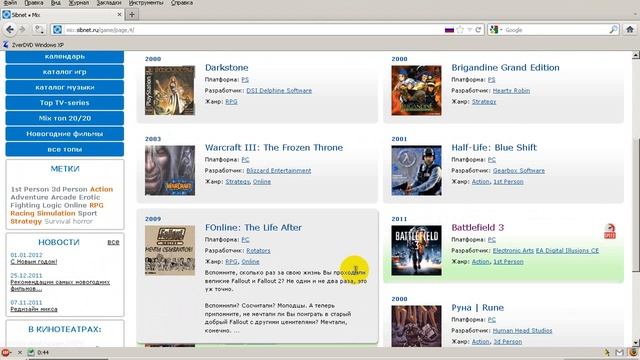Open the календарь sidebar button

64,57
